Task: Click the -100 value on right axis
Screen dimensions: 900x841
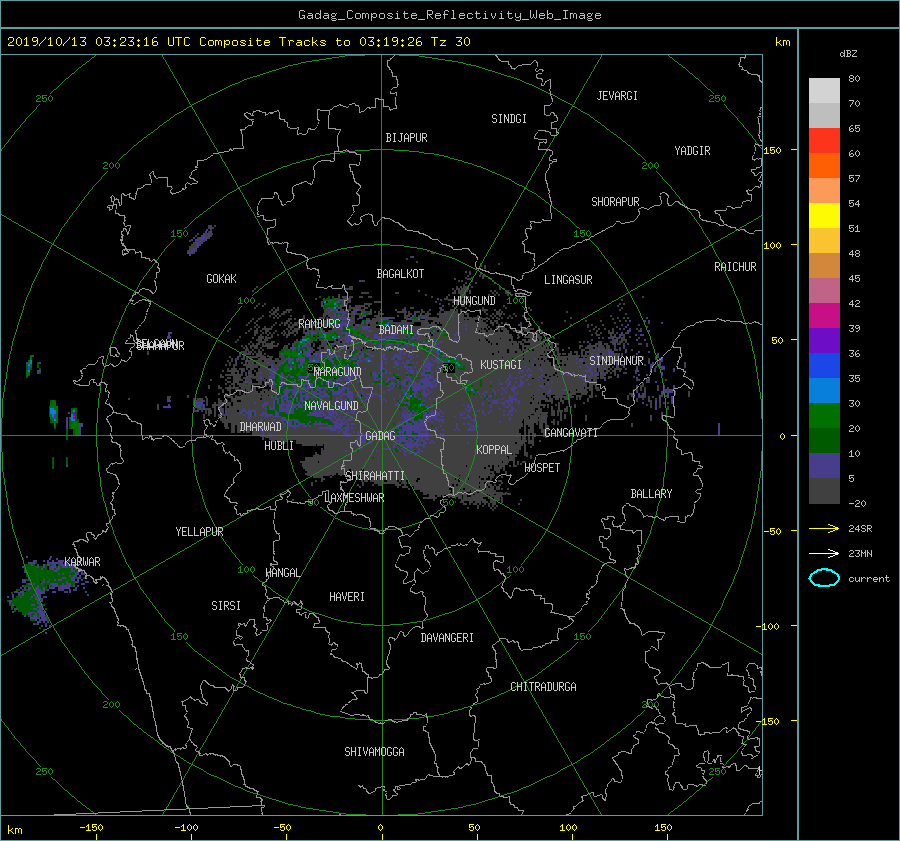Action: click(767, 626)
